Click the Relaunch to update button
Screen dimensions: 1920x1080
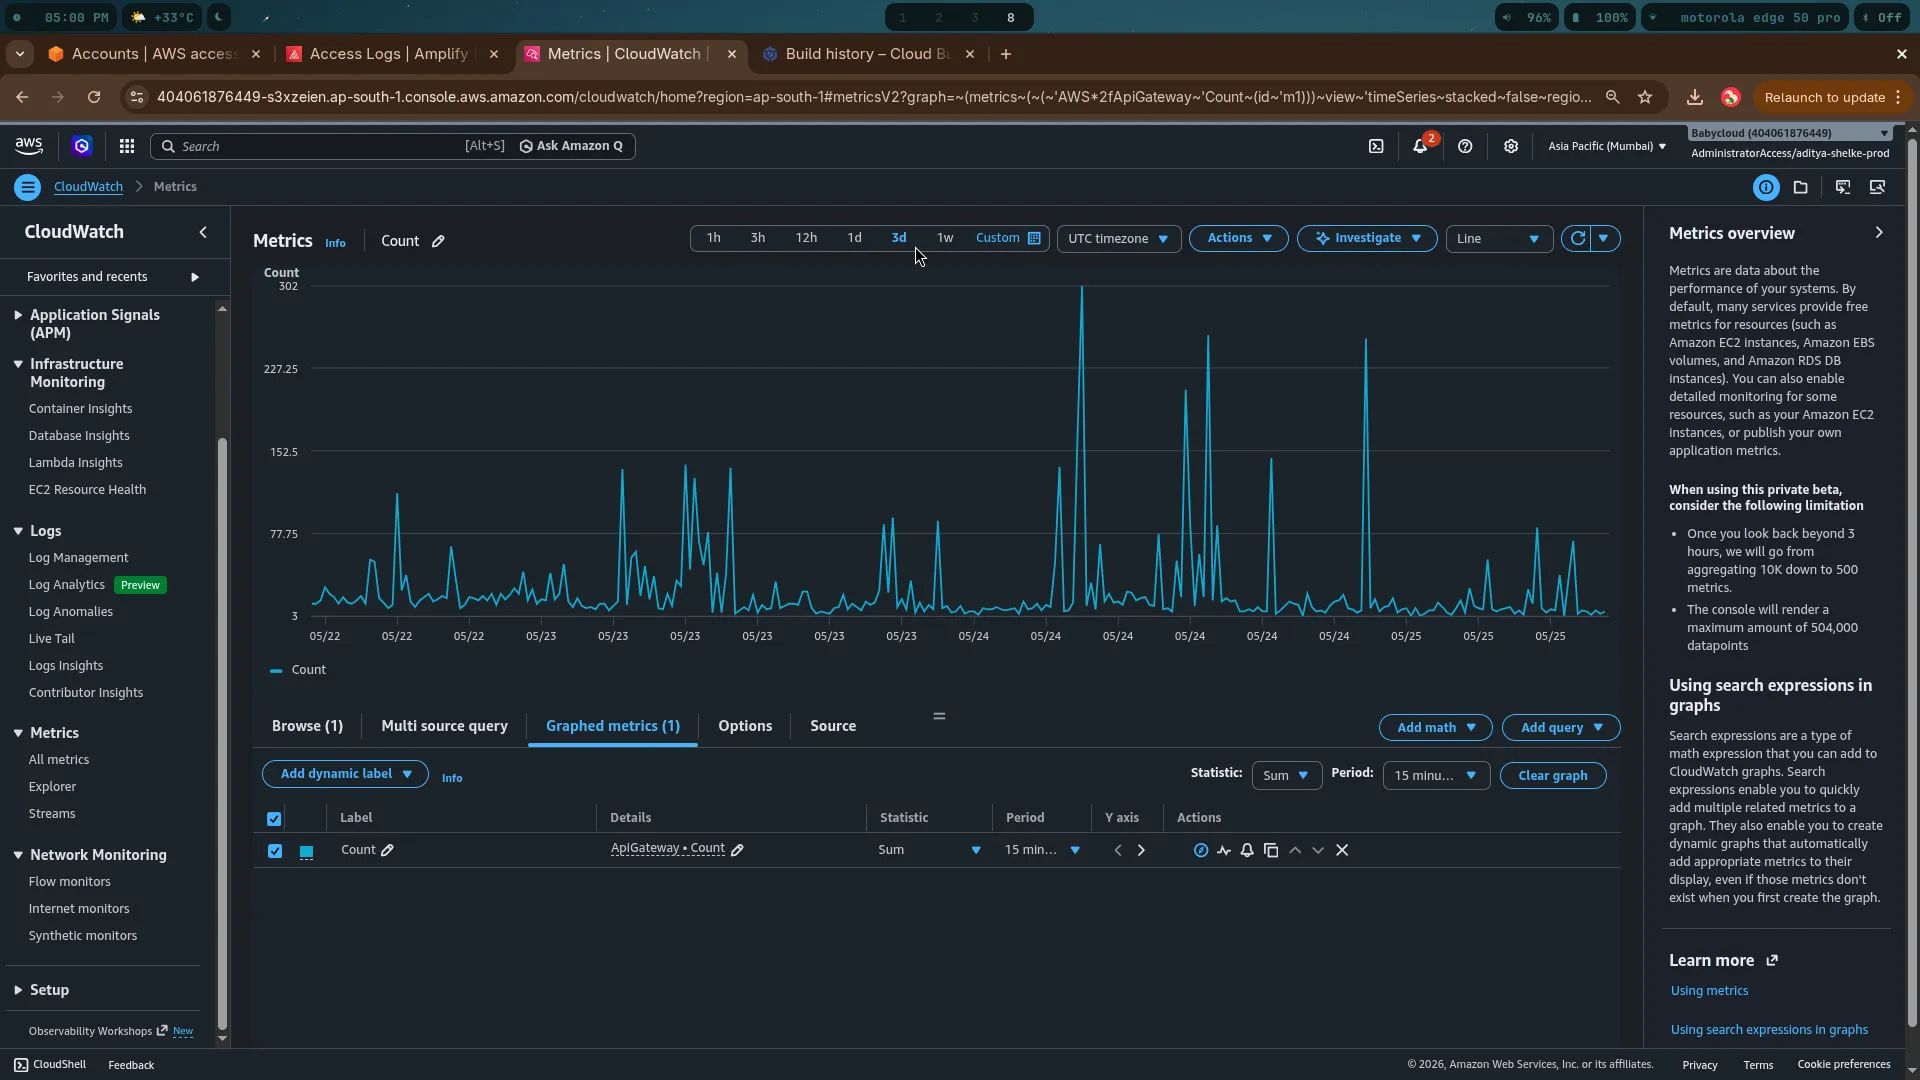(1825, 97)
